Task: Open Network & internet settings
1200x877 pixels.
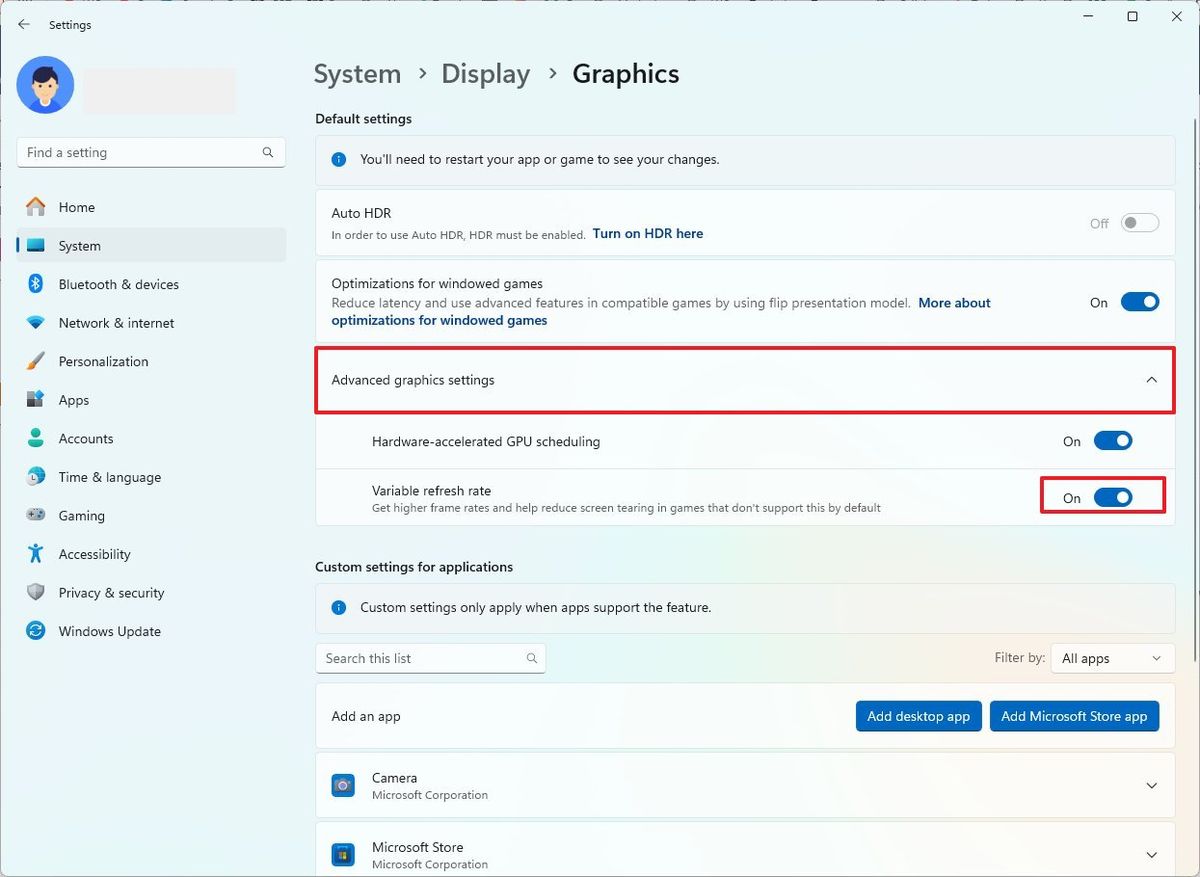Action: pos(115,322)
